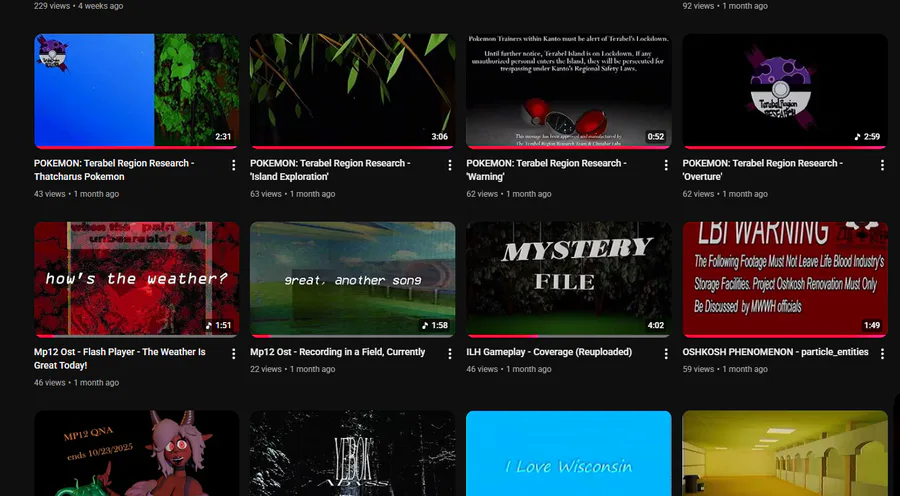Open options for The Weather Is Great Today video
The width and height of the screenshot is (900, 496).
(x=234, y=354)
